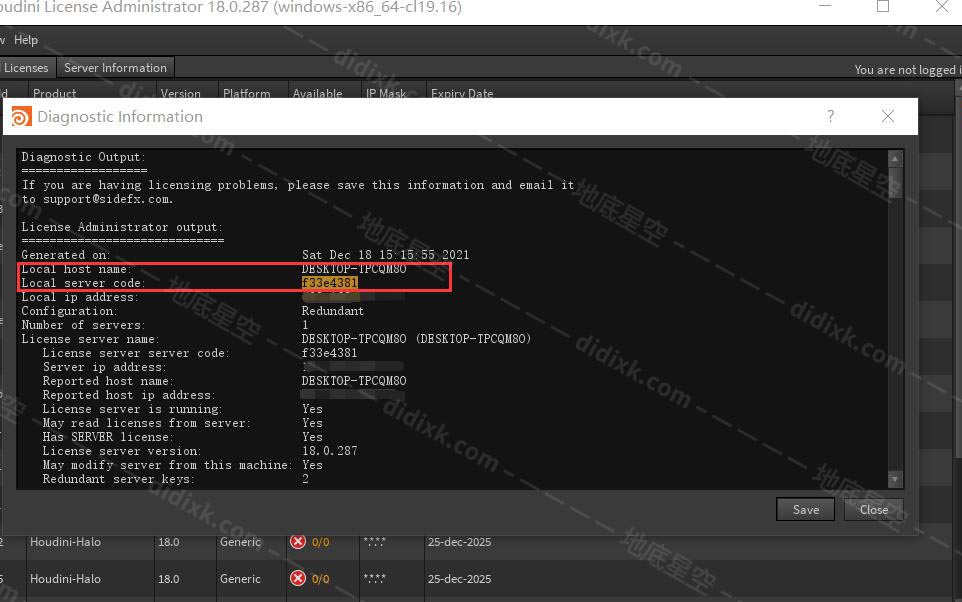Click the support@sidefx.com email text

point(107,199)
